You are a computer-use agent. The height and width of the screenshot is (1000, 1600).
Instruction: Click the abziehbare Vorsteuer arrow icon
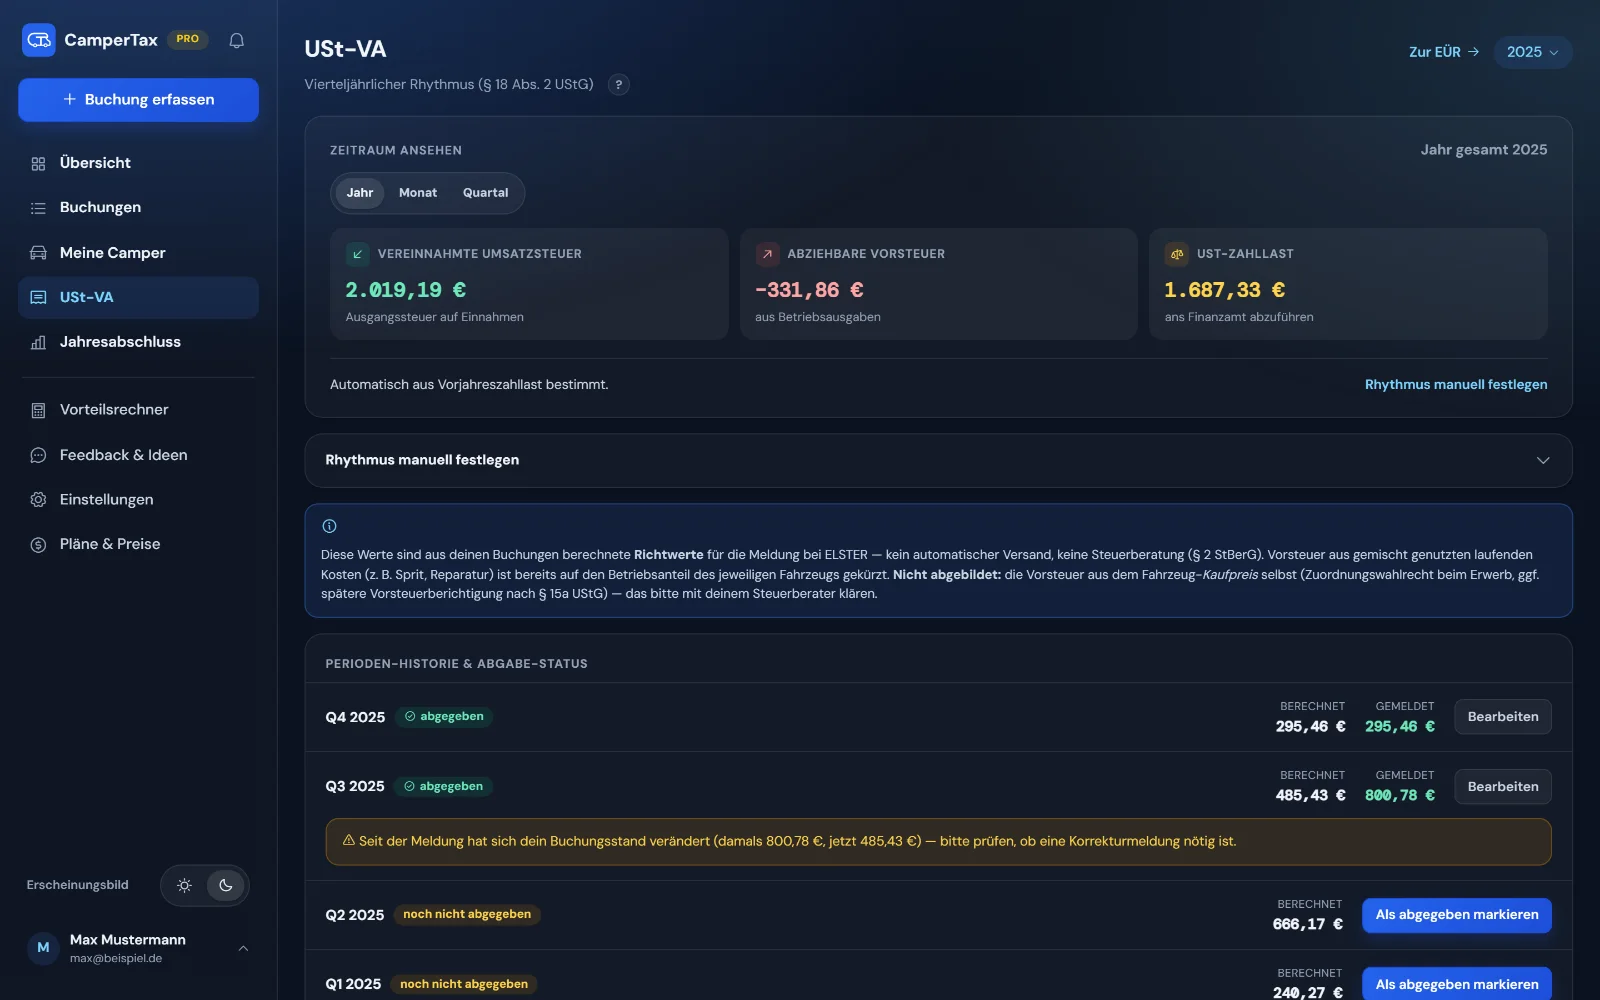[x=767, y=254]
